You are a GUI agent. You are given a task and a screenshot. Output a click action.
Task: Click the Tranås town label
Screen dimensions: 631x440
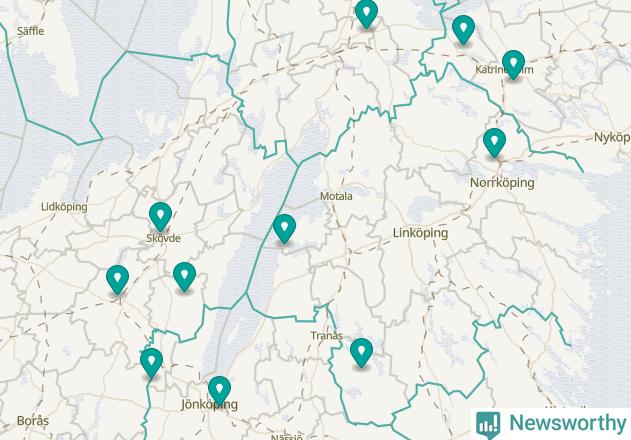pyautogui.click(x=326, y=335)
